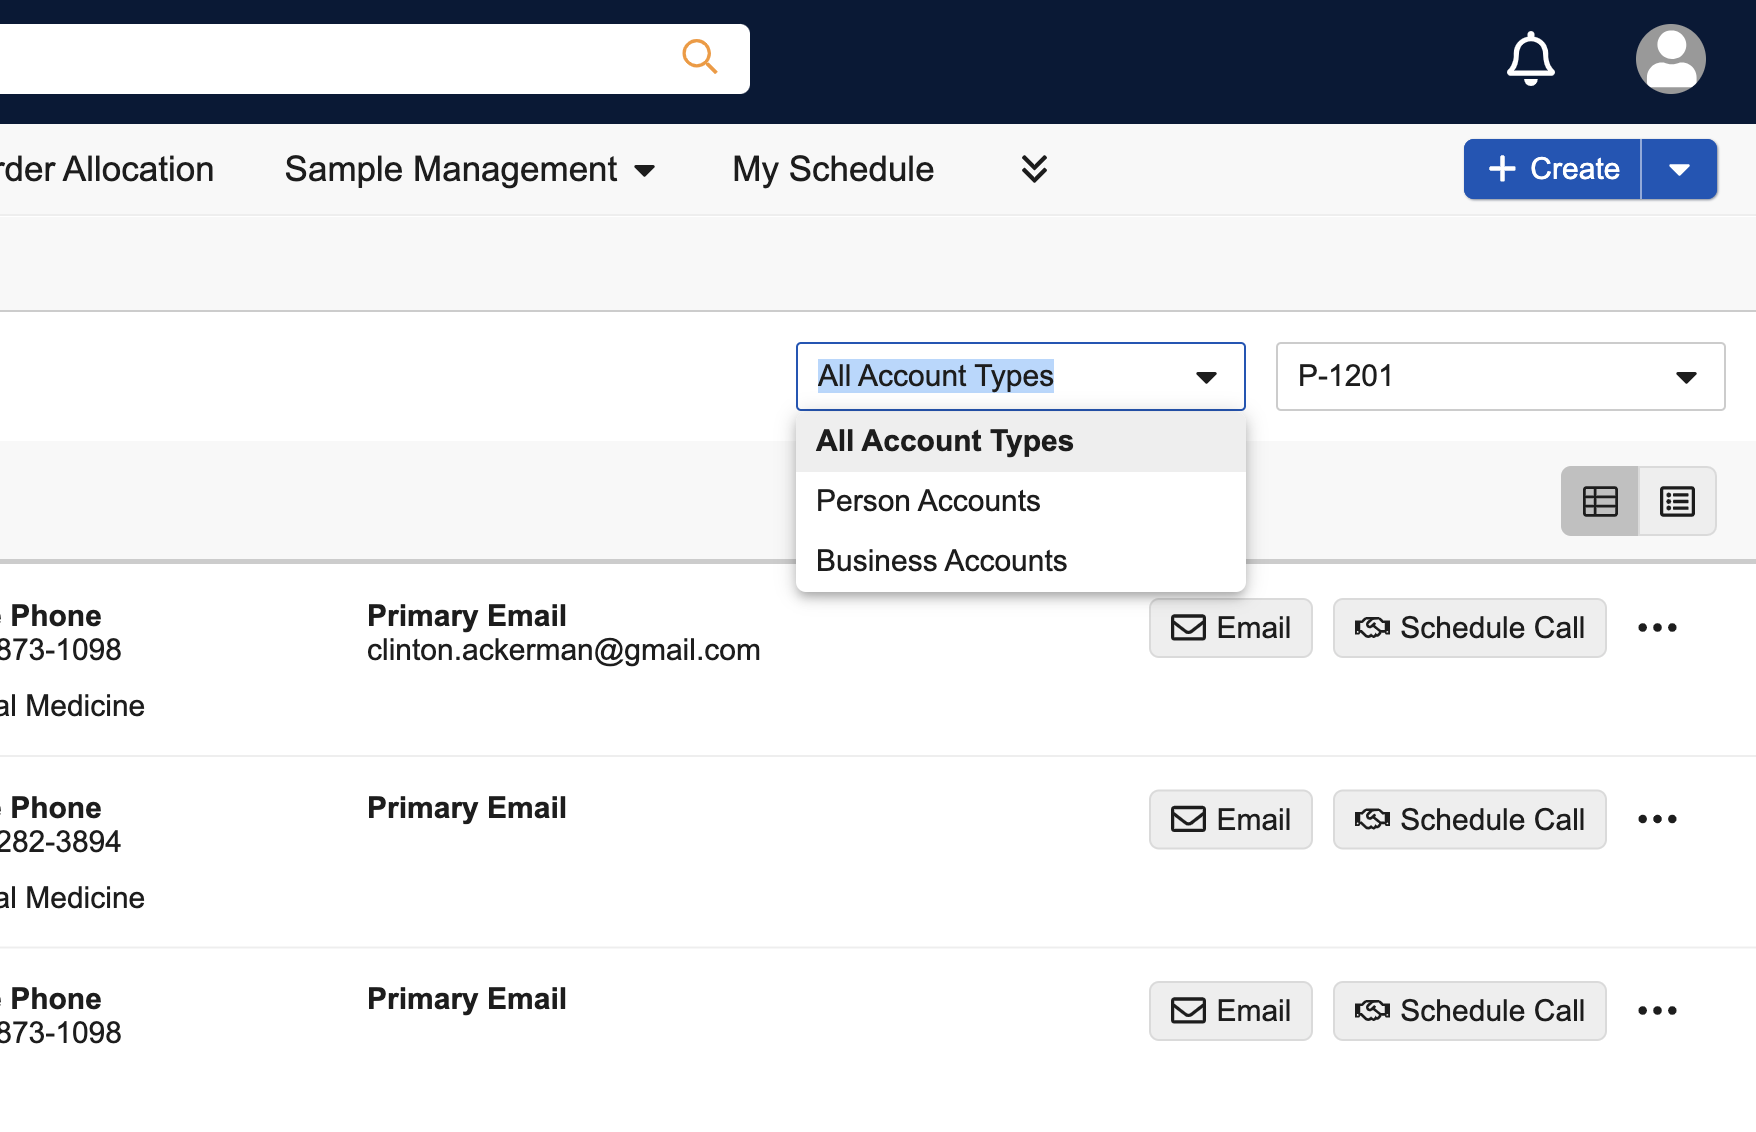Click the search magnifier icon
The height and width of the screenshot is (1132, 1756).
(699, 57)
